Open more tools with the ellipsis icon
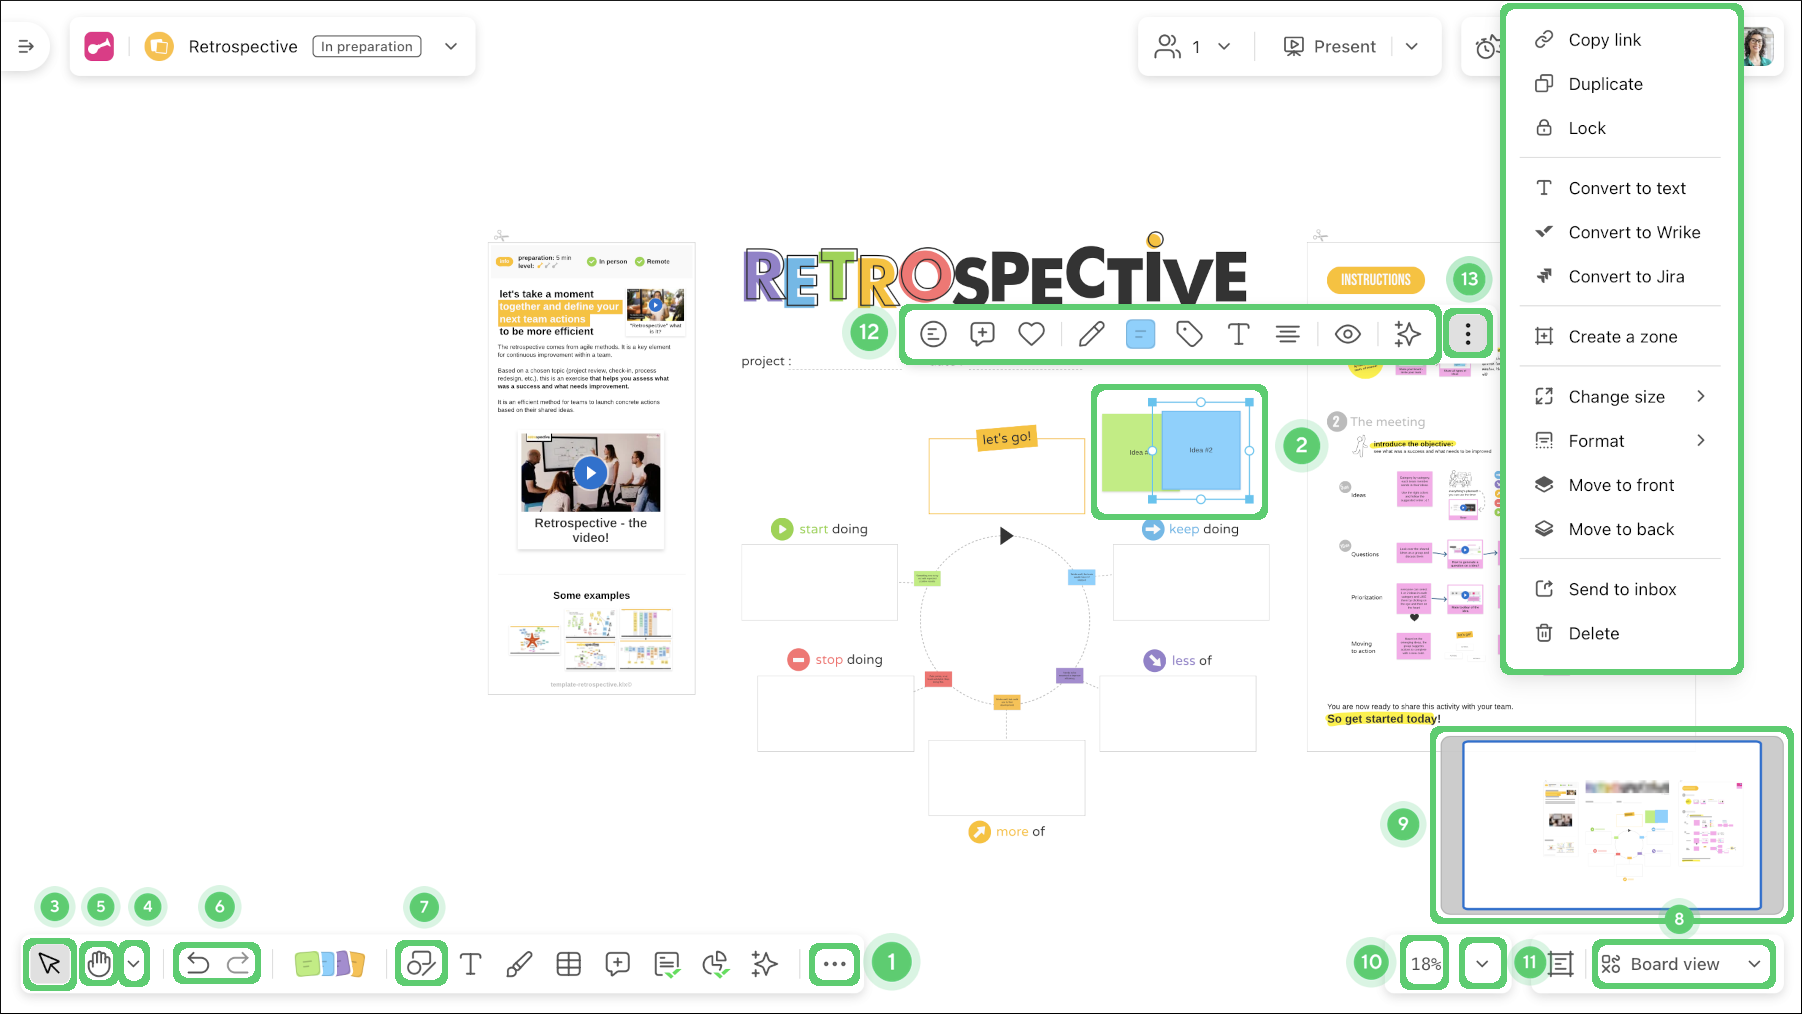 click(834, 963)
